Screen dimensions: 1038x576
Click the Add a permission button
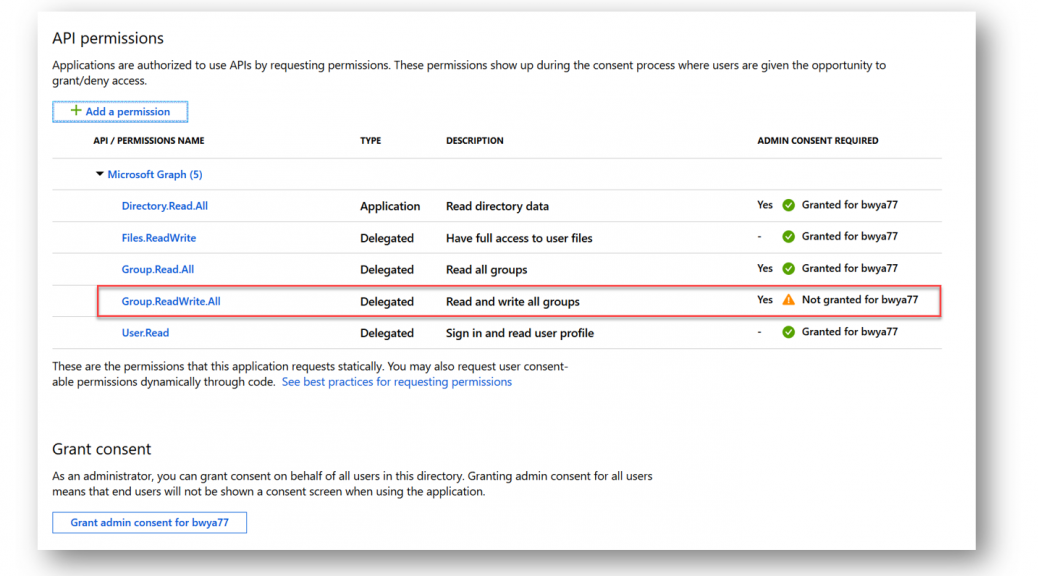click(x=120, y=111)
